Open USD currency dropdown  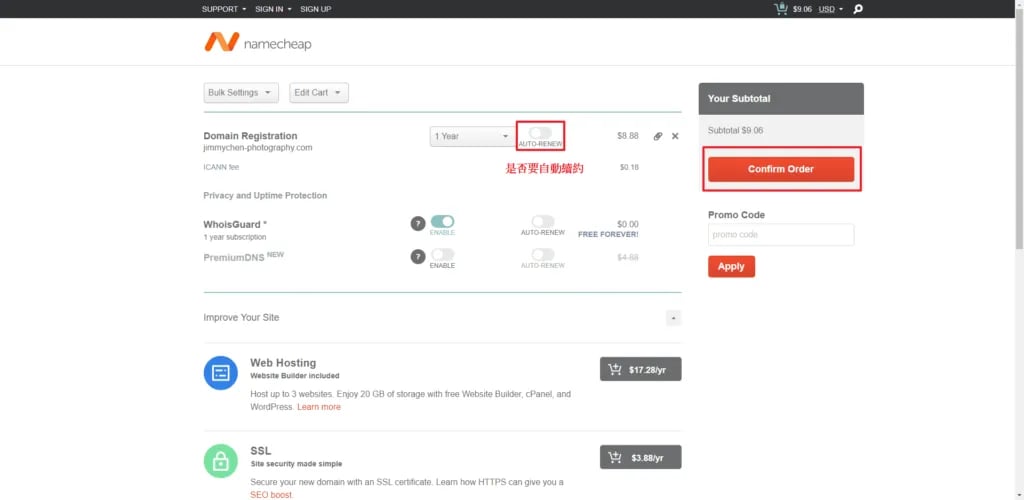click(831, 9)
